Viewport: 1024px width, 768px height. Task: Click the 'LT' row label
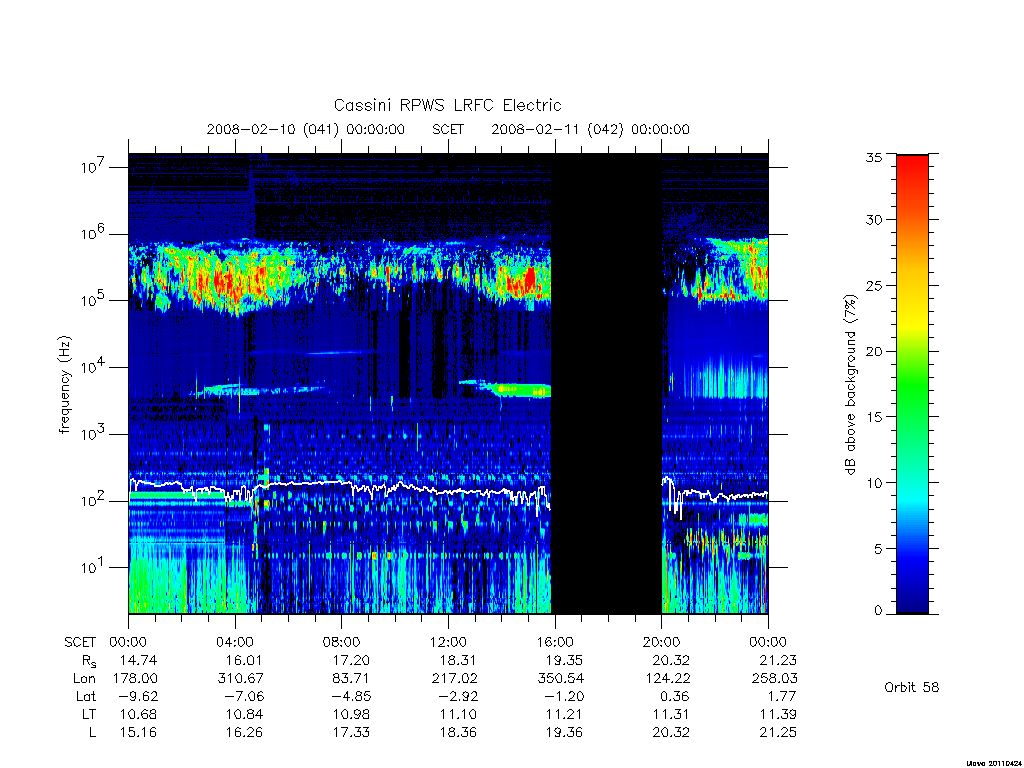coord(89,714)
